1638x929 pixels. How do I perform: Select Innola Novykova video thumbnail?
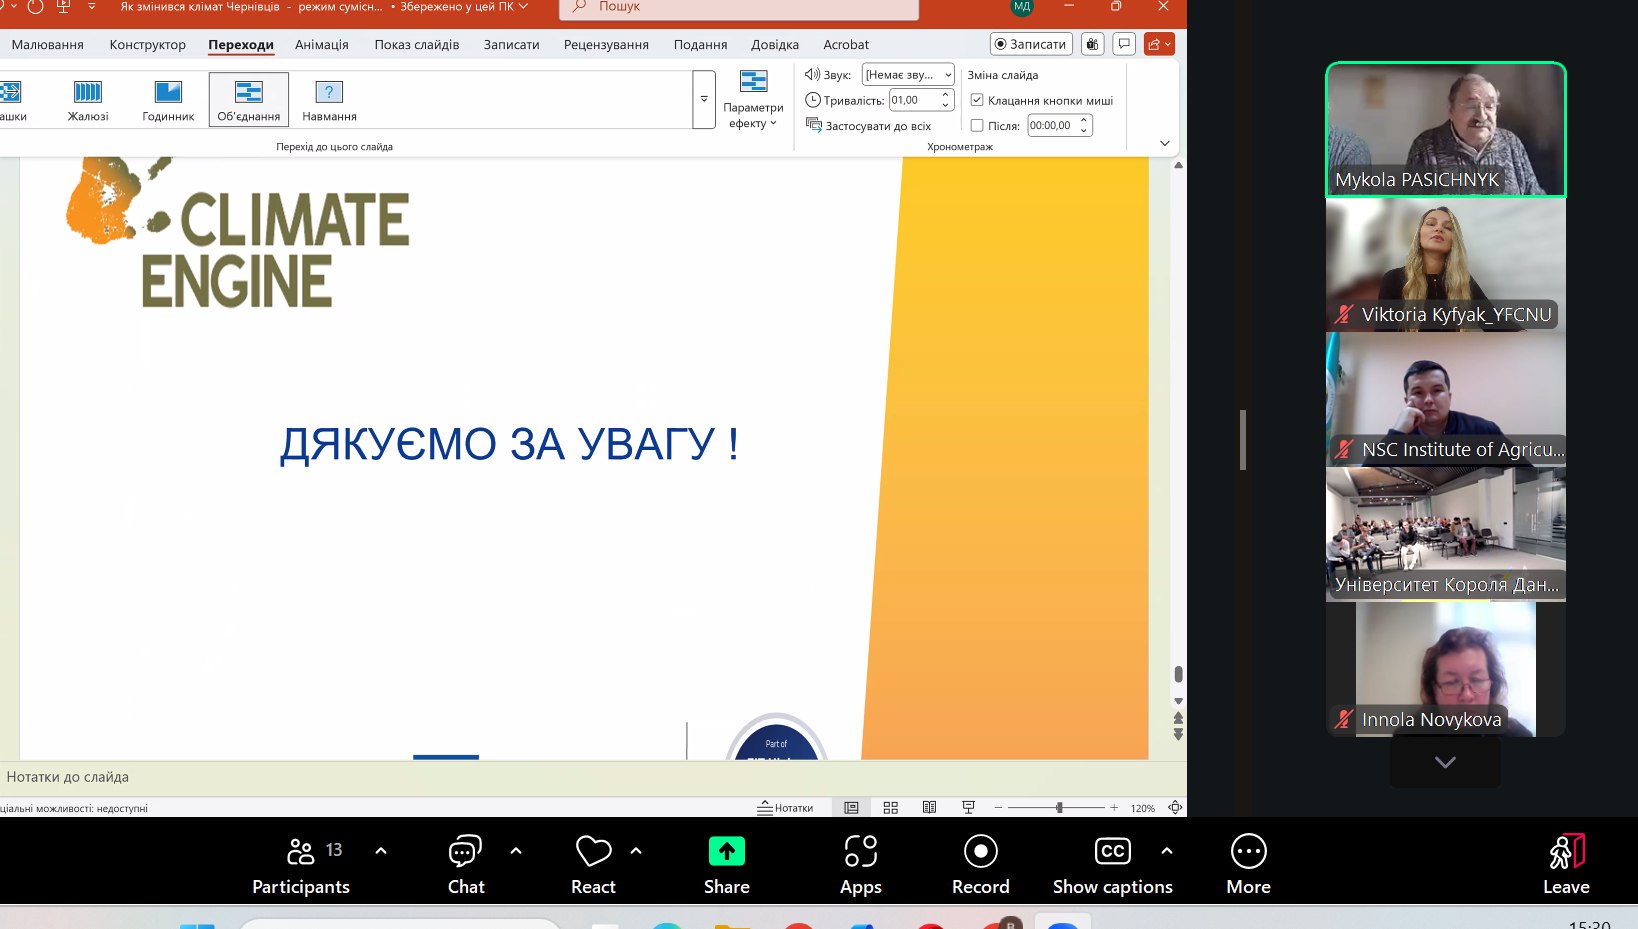point(1446,669)
